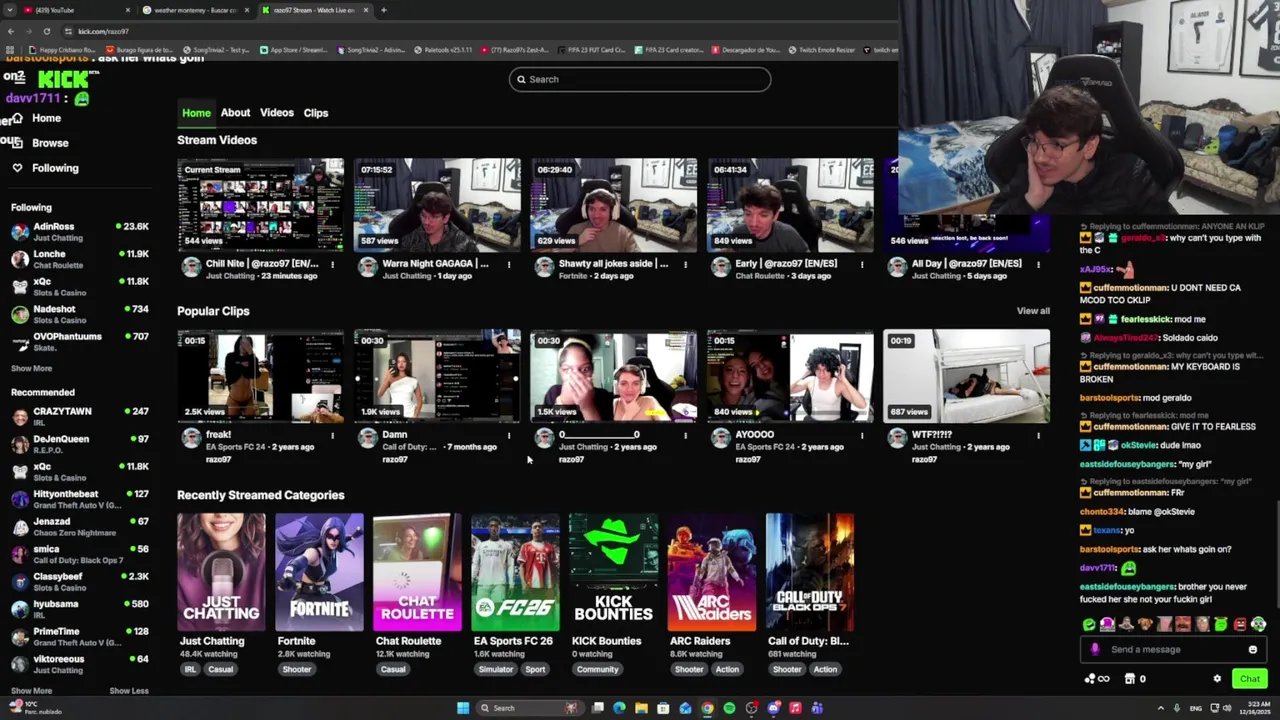The height and width of the screenshot is (720, 1280).
Task: Open the ARC Raiders category card
Action: coord(711,572)
